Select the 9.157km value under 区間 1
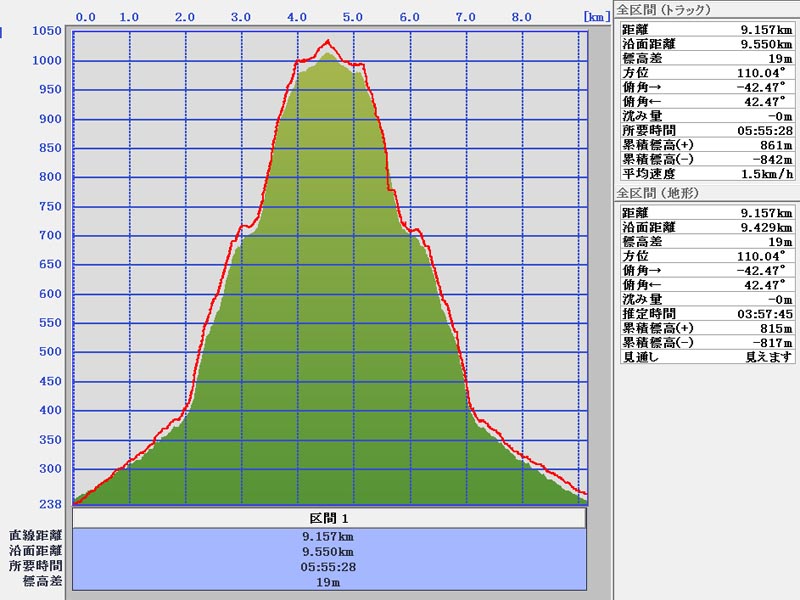Screen dimensions: 800x600 coord(329,536)
